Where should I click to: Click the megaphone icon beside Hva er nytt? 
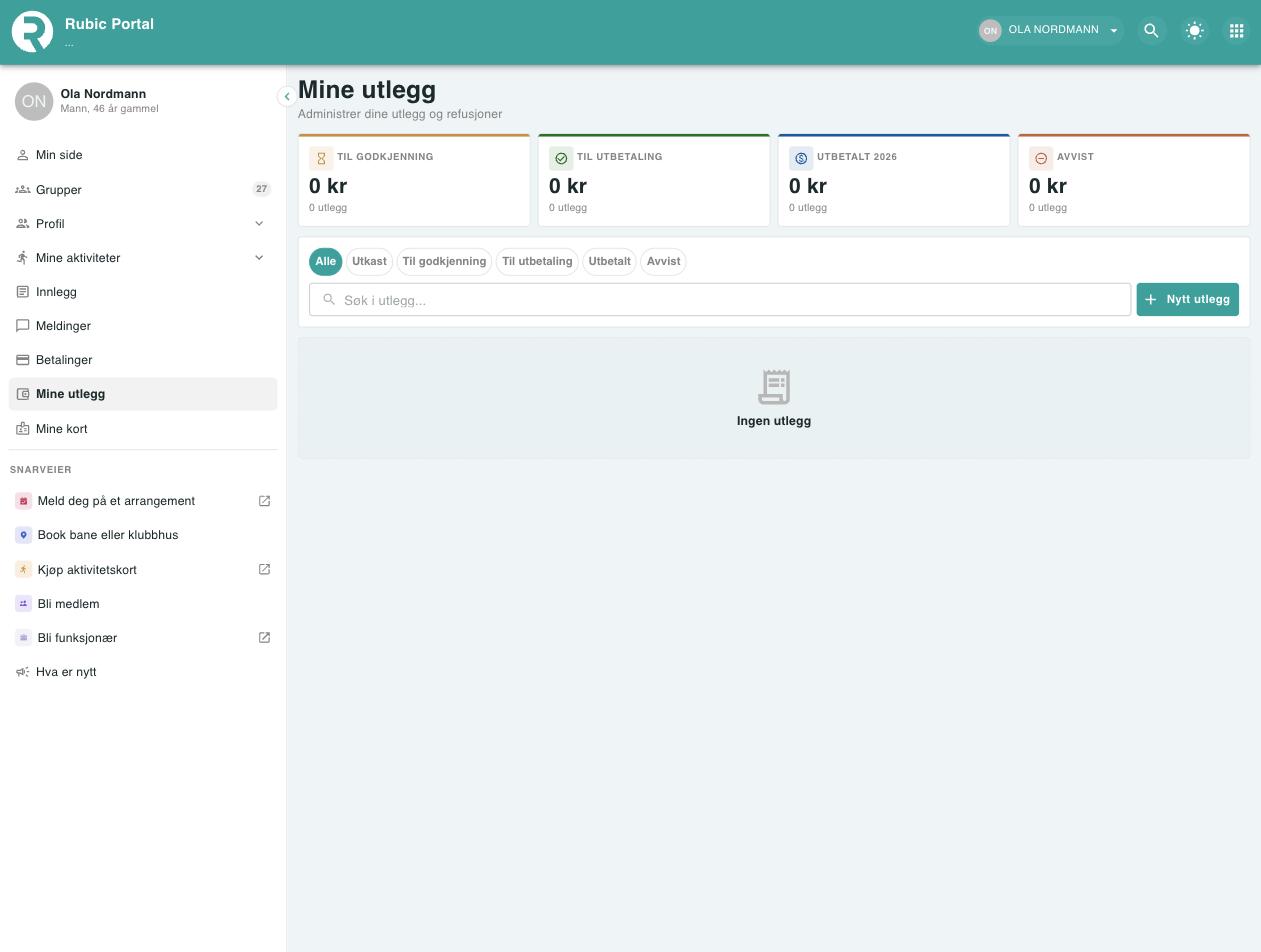(23, 672)
